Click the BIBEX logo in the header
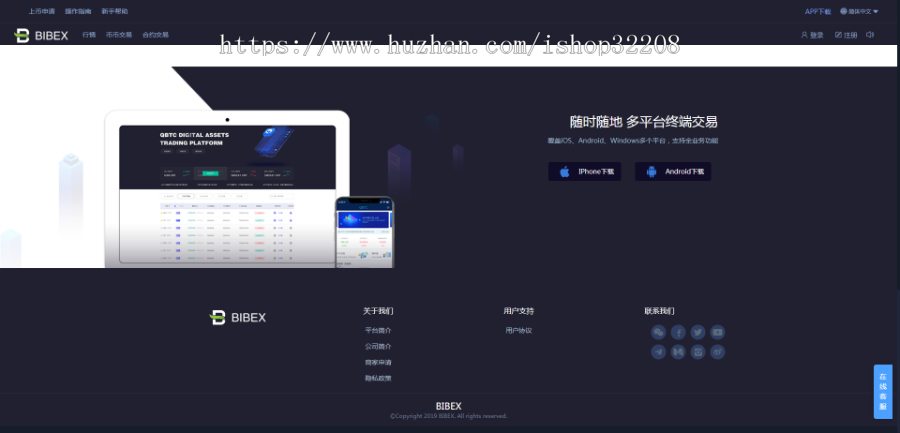 pyautogui.click(x=41, y=35)
